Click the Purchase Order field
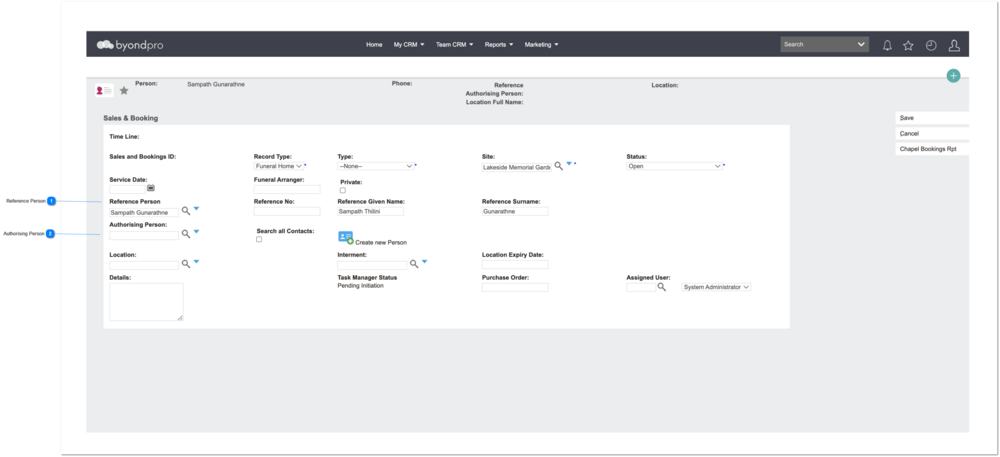 point(515,287)
